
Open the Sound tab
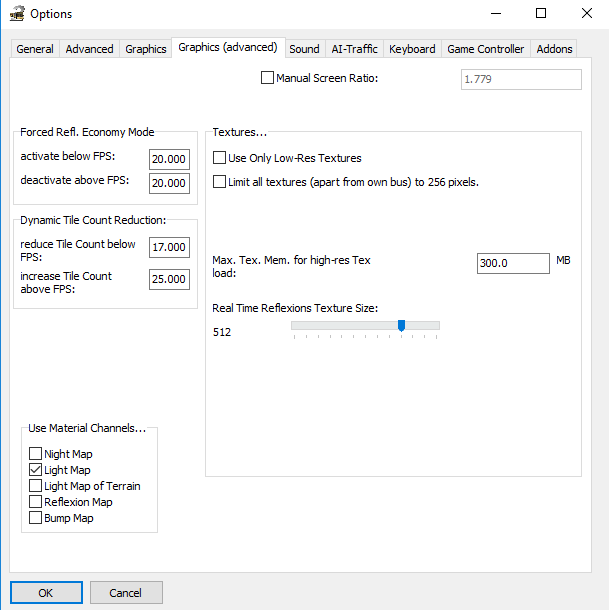pos(304,49)
